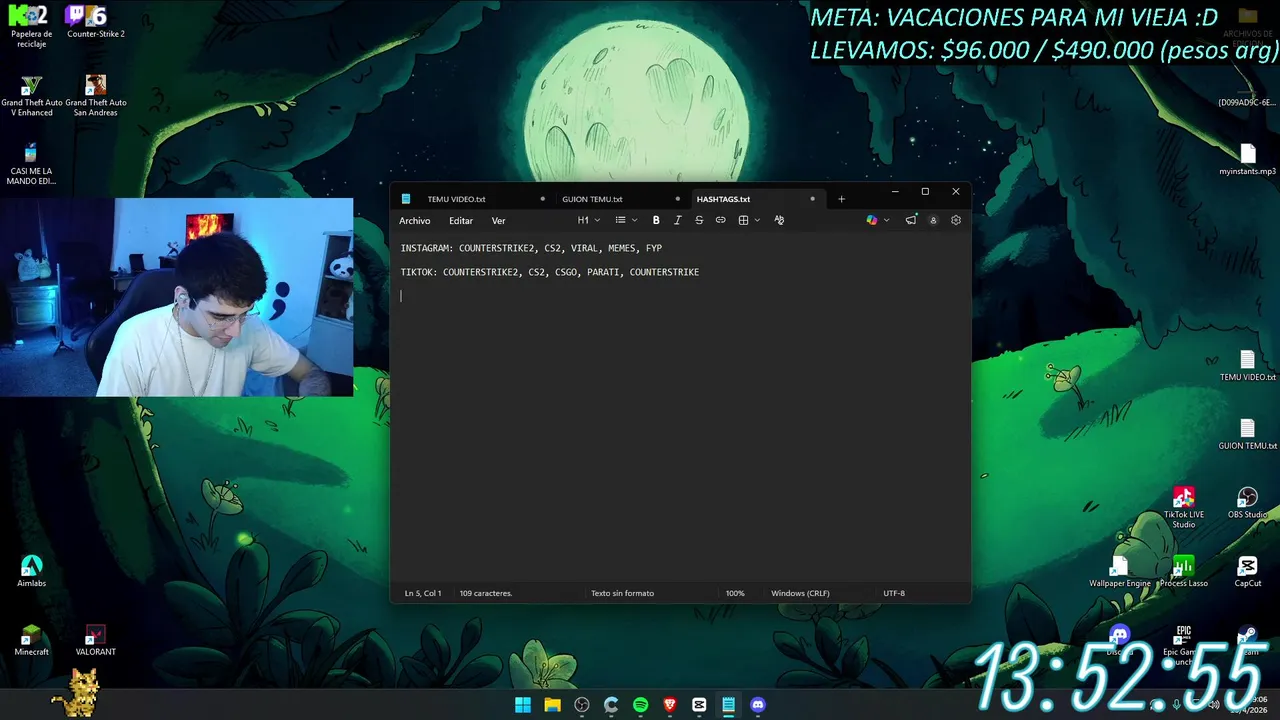Open the H1 heading dropdown

coord(589,220)
